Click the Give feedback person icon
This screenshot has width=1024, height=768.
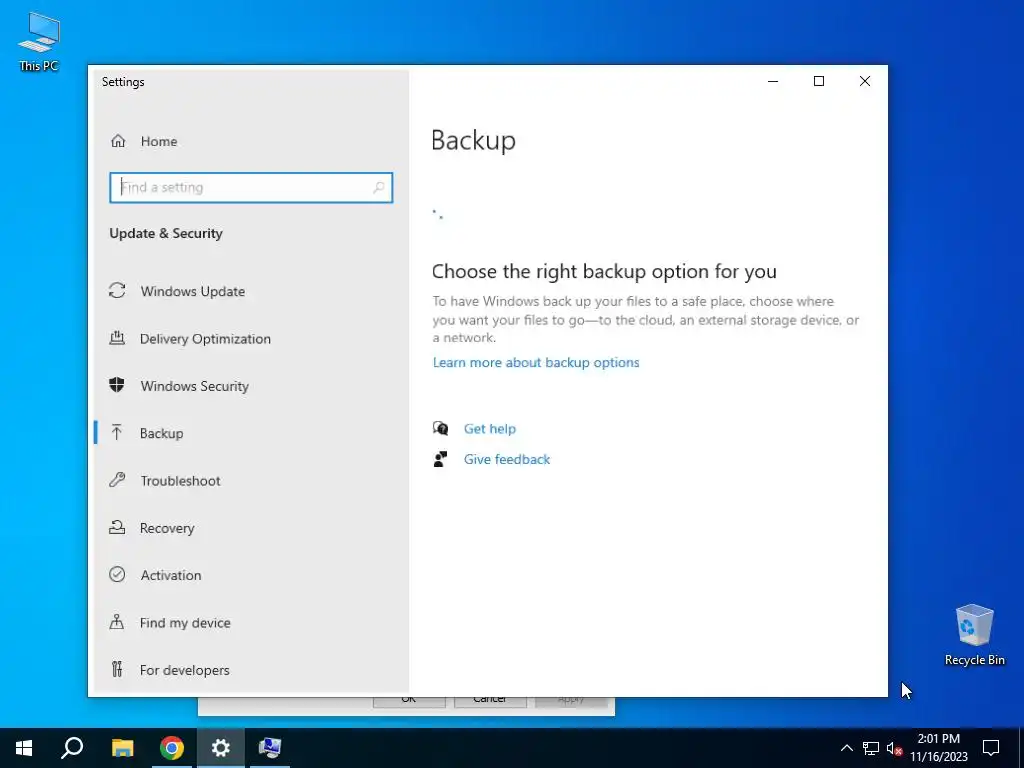coord(441,459)
